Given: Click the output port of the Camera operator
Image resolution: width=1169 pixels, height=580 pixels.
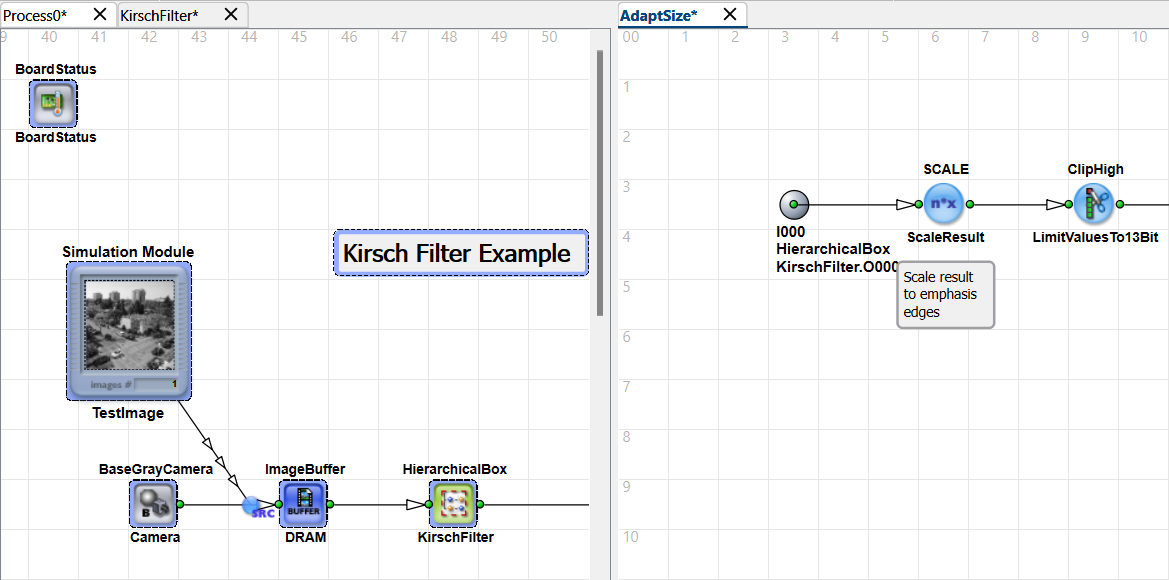Looking at the screenshot, I should pos(181,504).
